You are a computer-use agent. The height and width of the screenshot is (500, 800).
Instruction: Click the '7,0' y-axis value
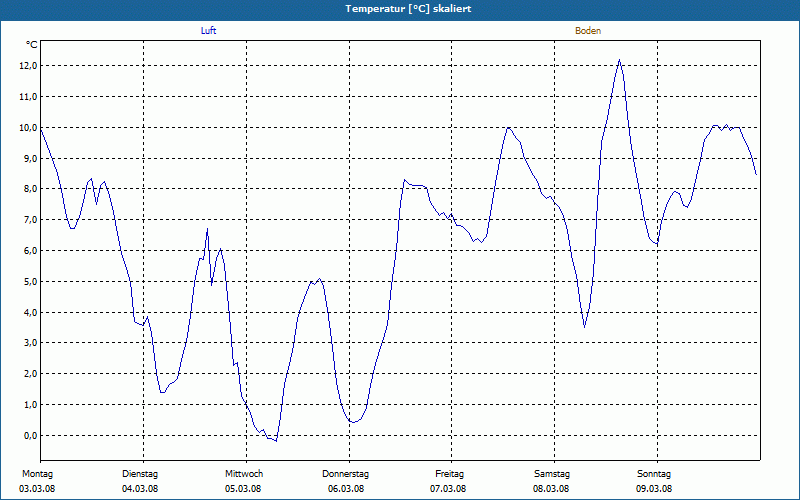click(30, 220)
